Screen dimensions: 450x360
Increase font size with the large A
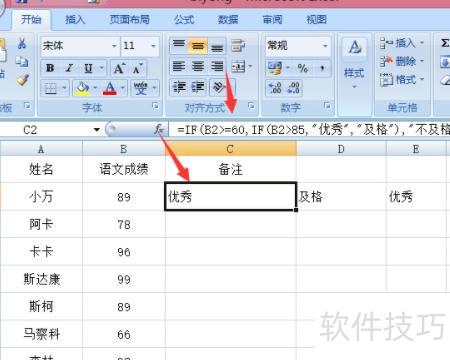119,69
